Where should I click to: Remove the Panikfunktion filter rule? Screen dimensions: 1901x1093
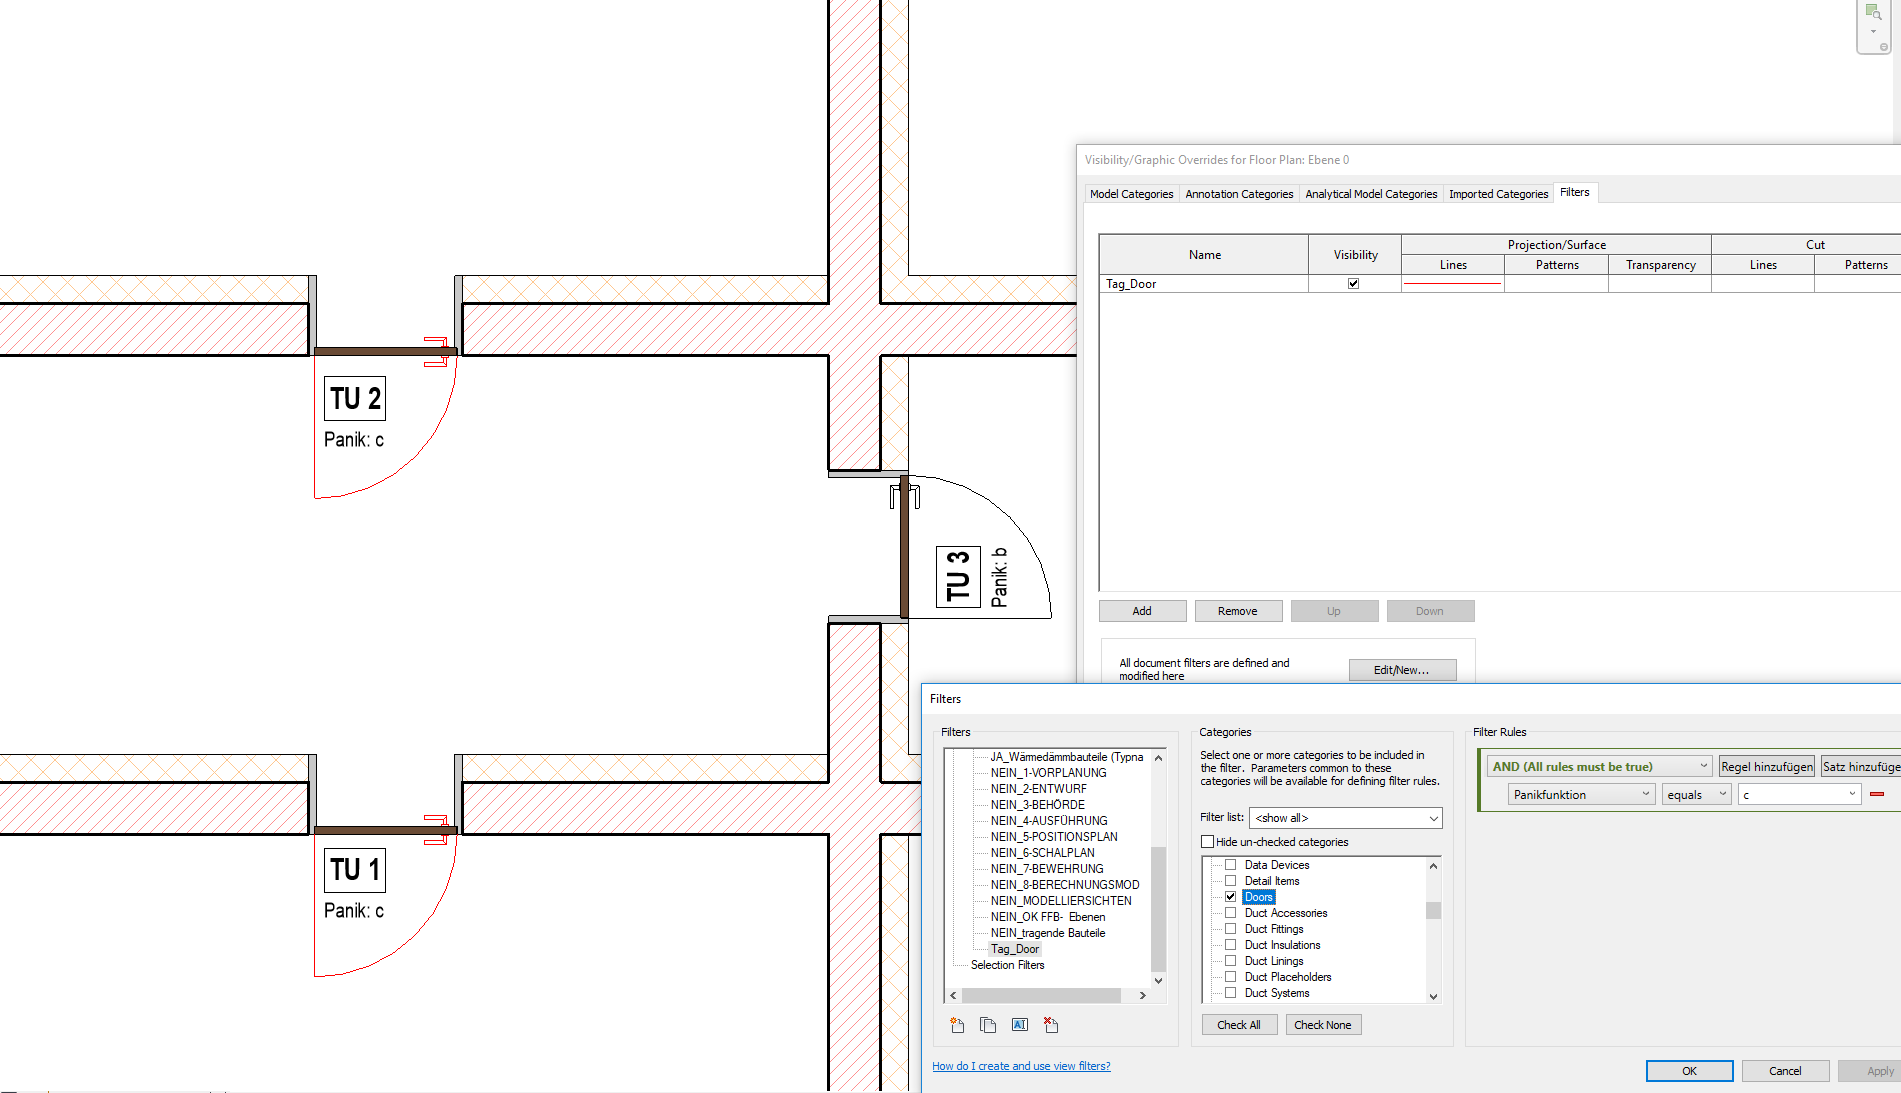pyautogui.click(x=1878, y=793)
